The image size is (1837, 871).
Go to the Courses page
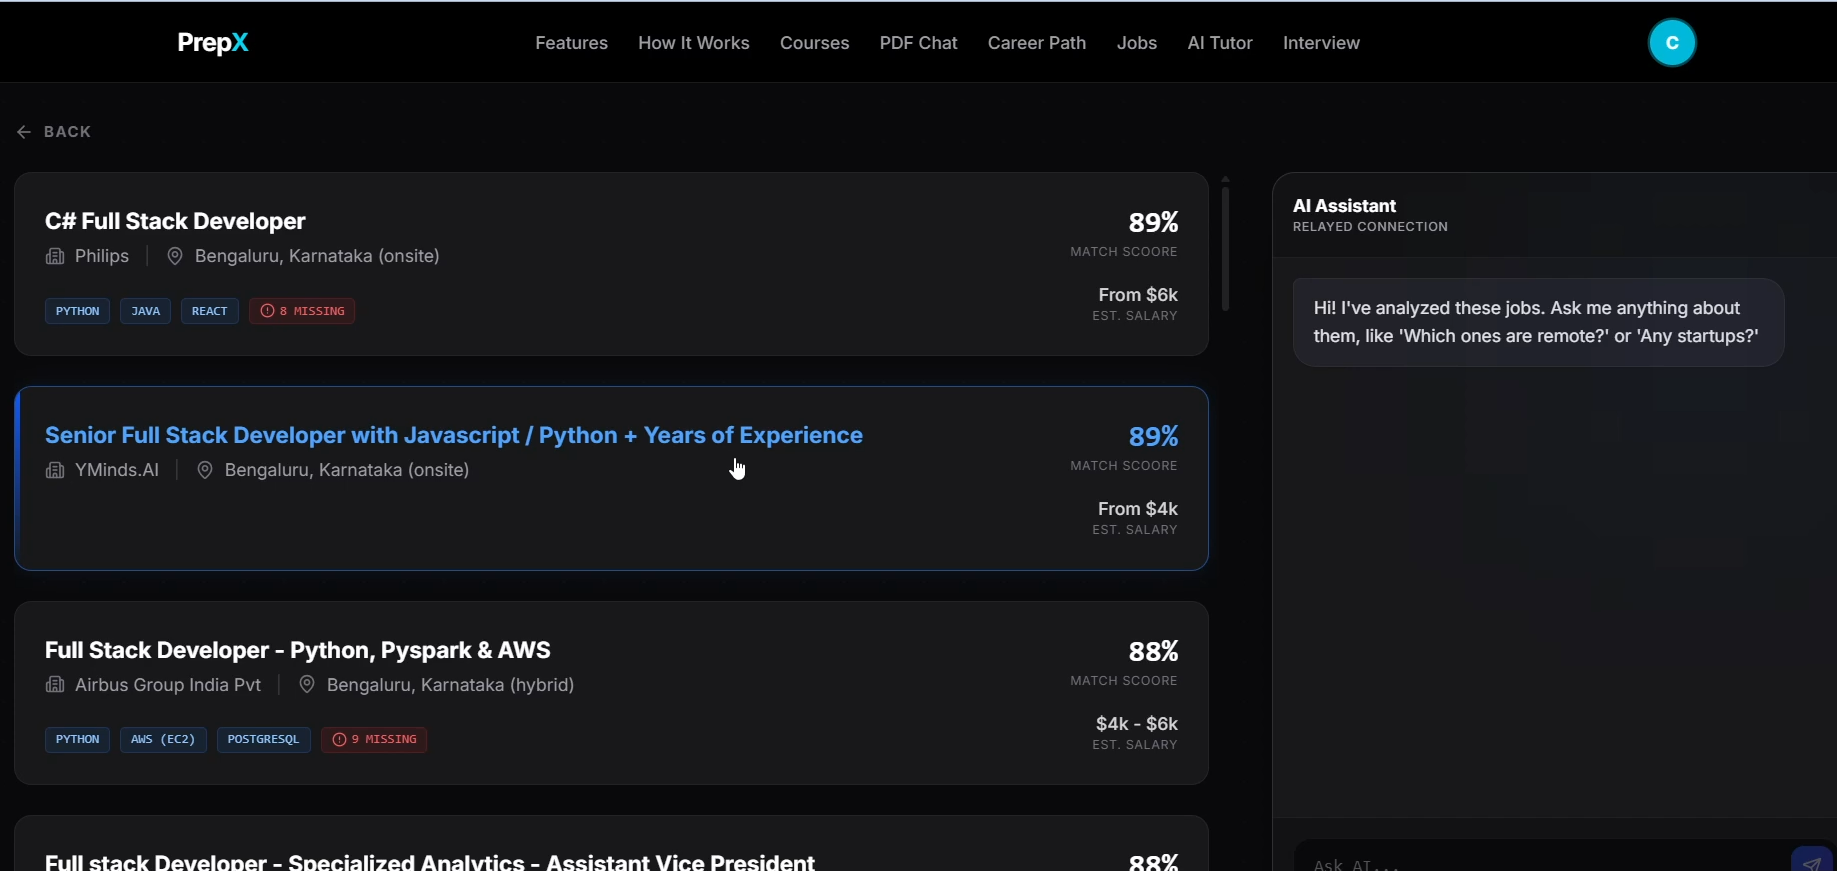point(814,43)
